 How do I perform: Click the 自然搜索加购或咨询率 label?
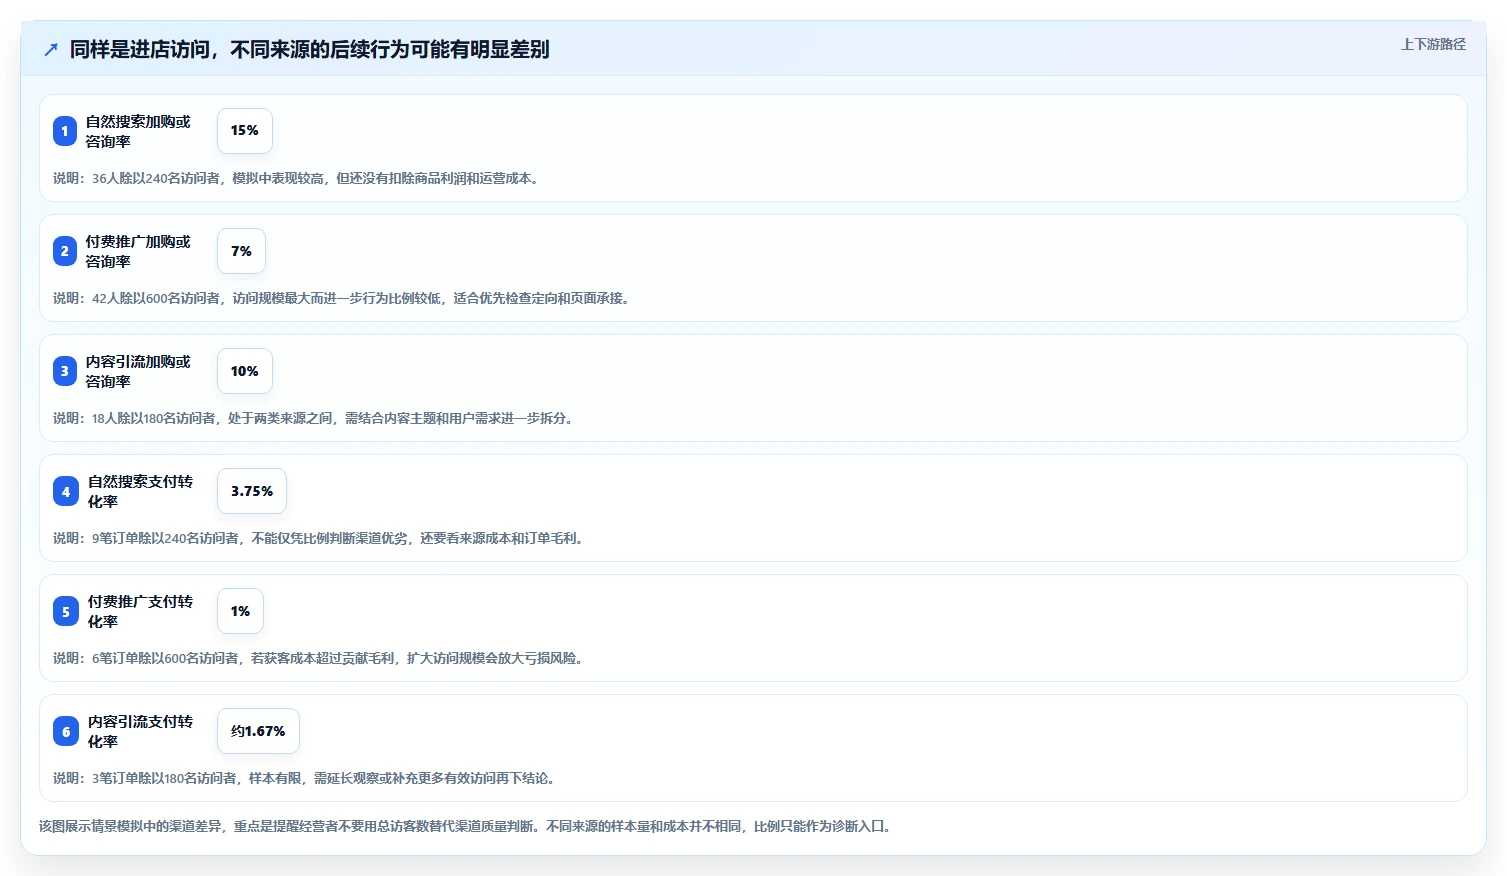coord(138,131)
